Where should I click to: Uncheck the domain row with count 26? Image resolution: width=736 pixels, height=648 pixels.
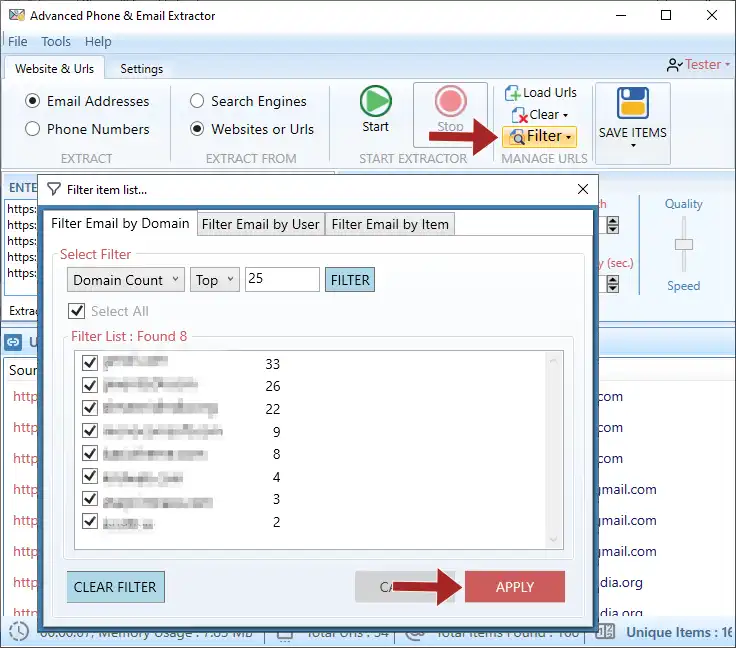click(x=90, y=385)
